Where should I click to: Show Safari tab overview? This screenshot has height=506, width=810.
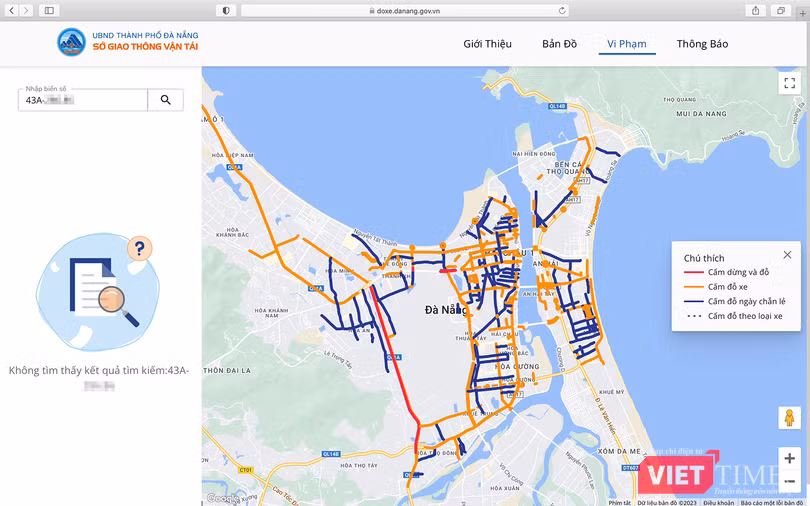click(781, 10)
